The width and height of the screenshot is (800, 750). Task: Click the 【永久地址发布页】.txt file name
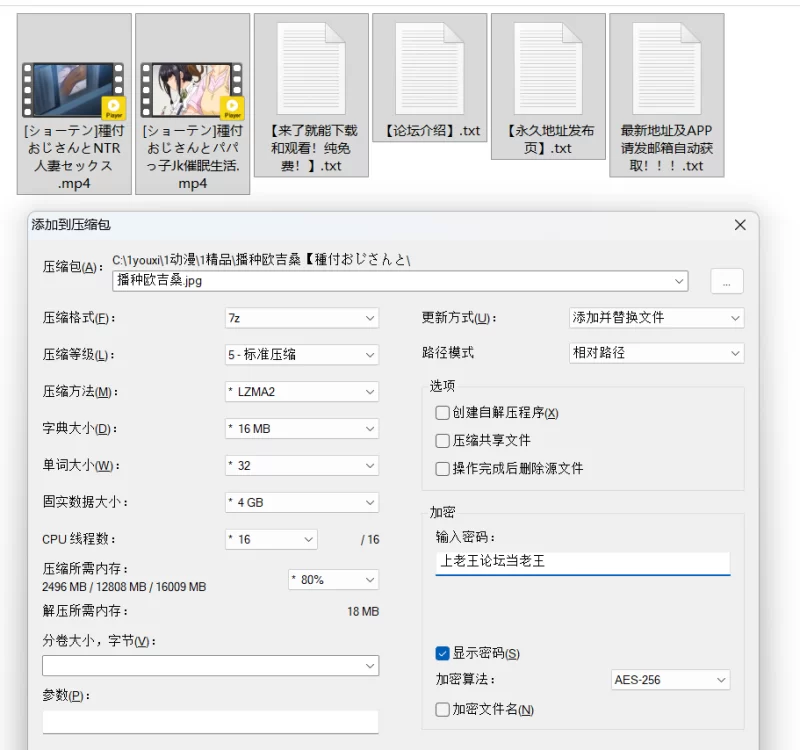[548, 139]
